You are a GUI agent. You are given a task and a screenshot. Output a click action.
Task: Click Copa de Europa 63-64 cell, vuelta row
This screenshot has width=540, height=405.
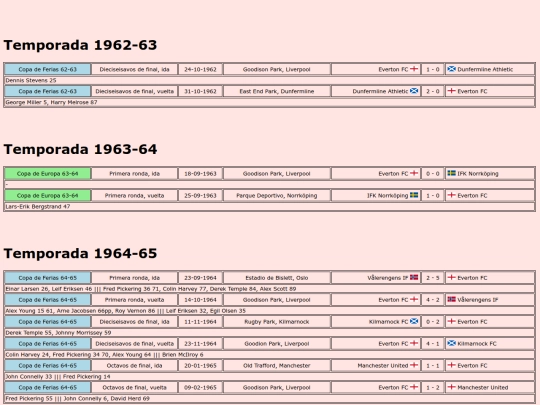click(48, 196)
